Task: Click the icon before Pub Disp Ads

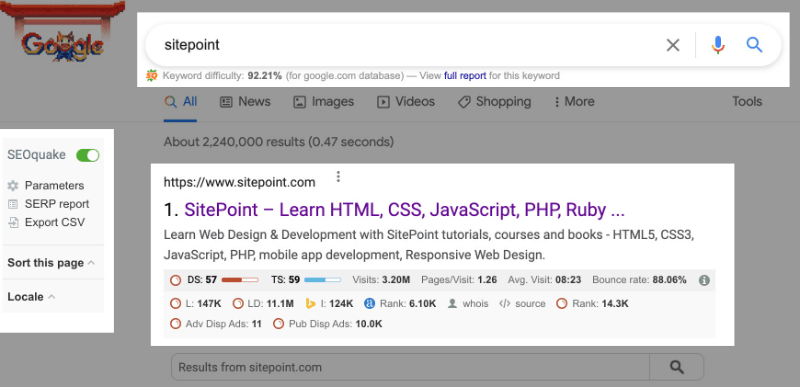Action: (x=278, y=324)
